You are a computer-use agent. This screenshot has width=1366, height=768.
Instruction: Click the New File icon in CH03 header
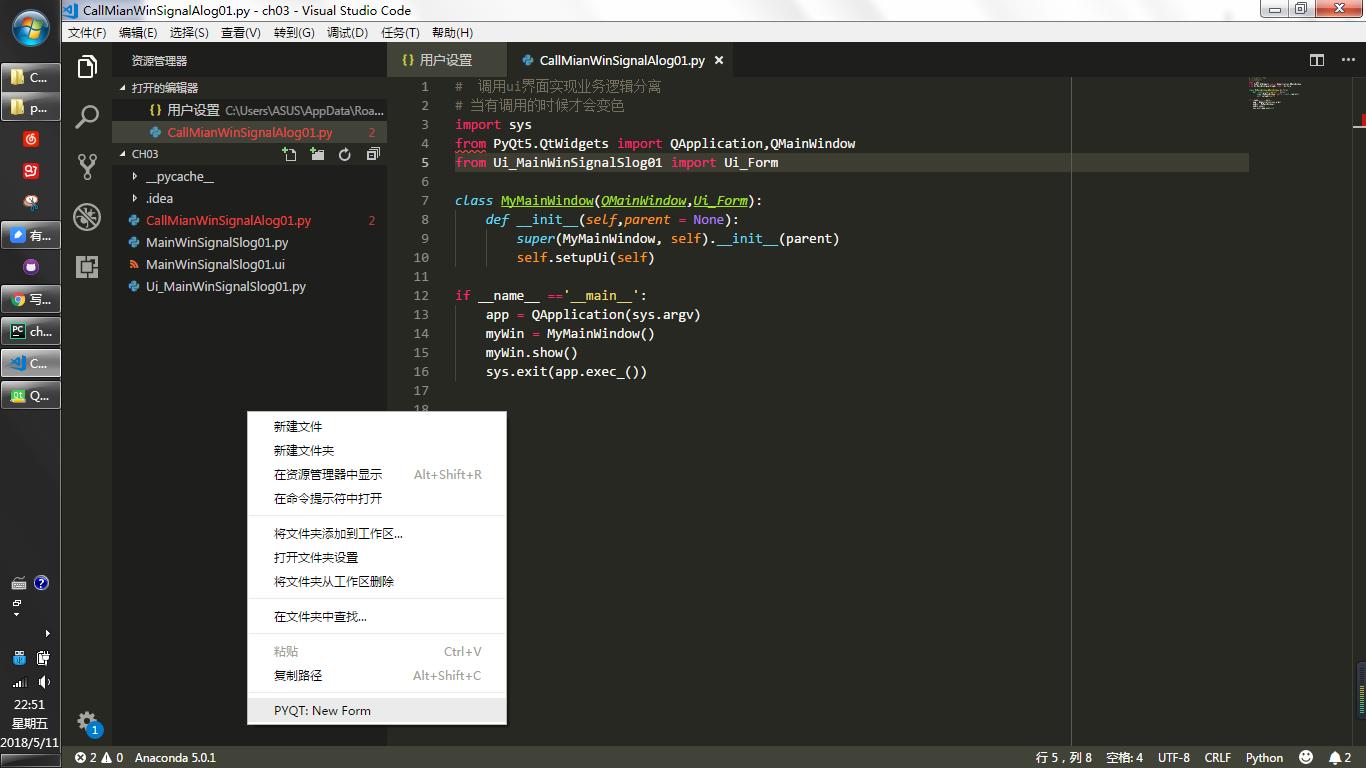(289, 154)
